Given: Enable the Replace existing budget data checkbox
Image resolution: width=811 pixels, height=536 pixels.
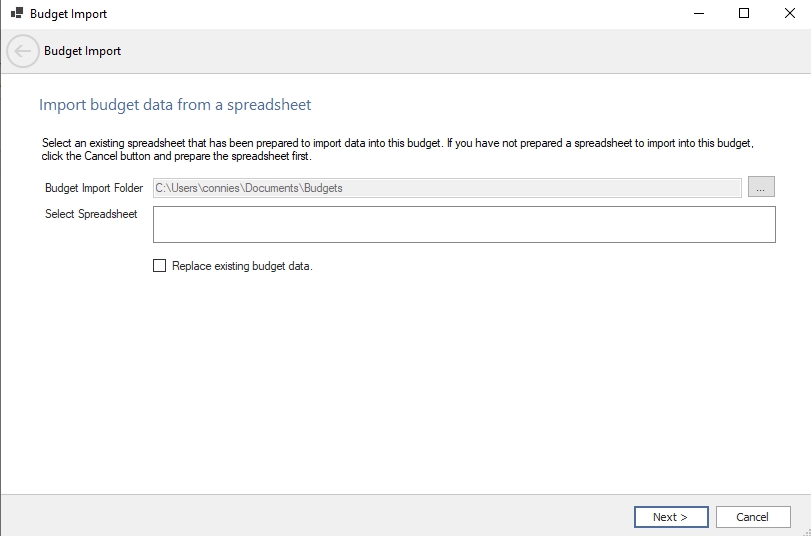Looking at the screenshot, I should 159,266.
